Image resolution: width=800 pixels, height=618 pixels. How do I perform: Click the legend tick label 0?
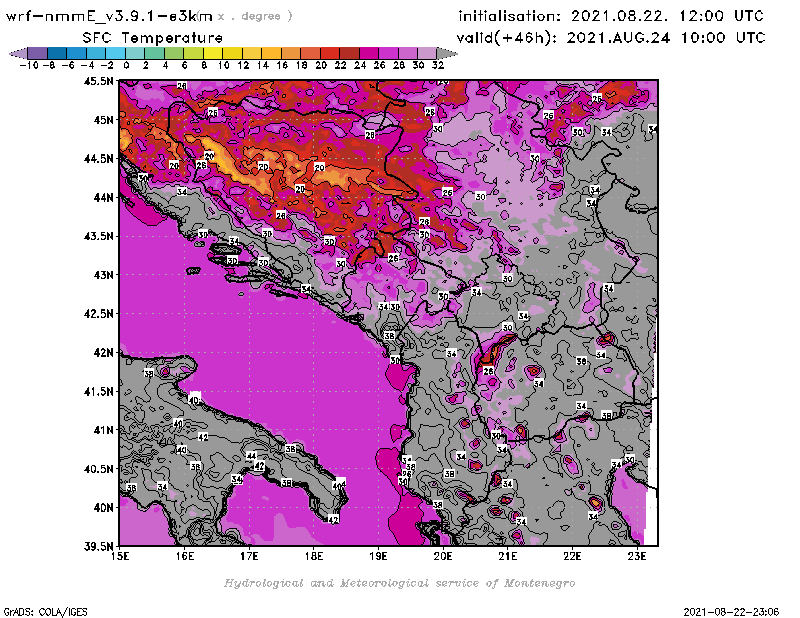126,65
